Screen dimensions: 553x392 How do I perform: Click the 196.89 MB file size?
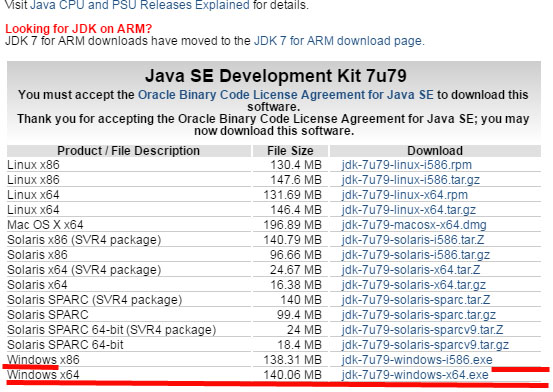click(x=293, y=225)
